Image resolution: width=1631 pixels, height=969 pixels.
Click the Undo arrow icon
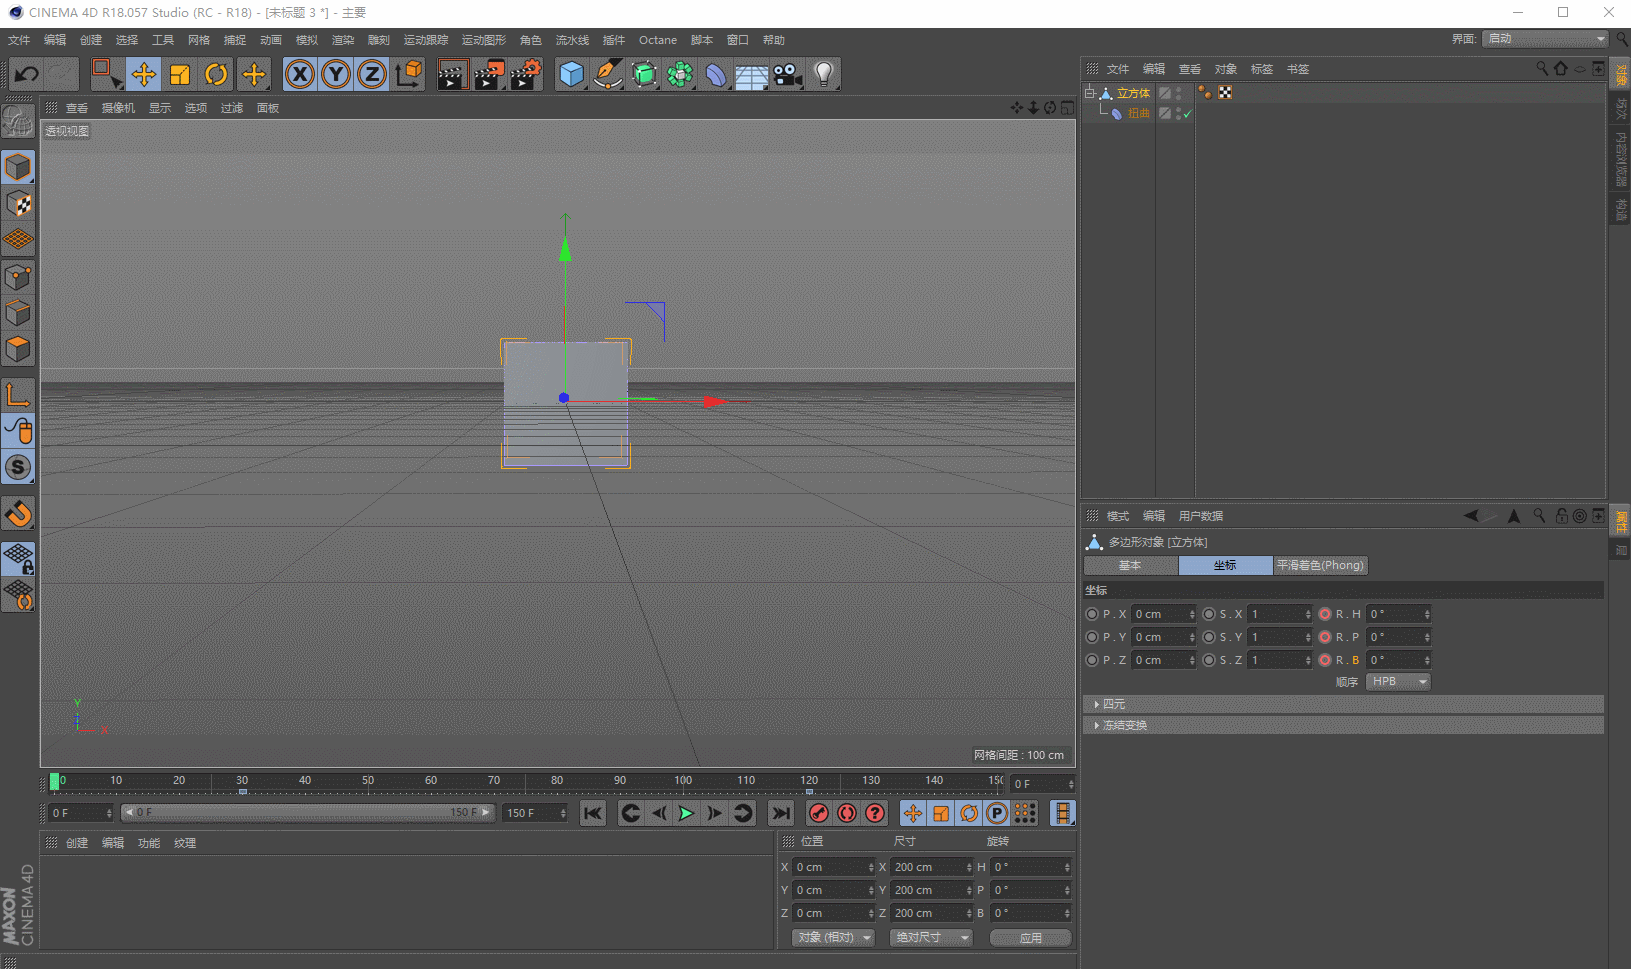click(27, 74)
